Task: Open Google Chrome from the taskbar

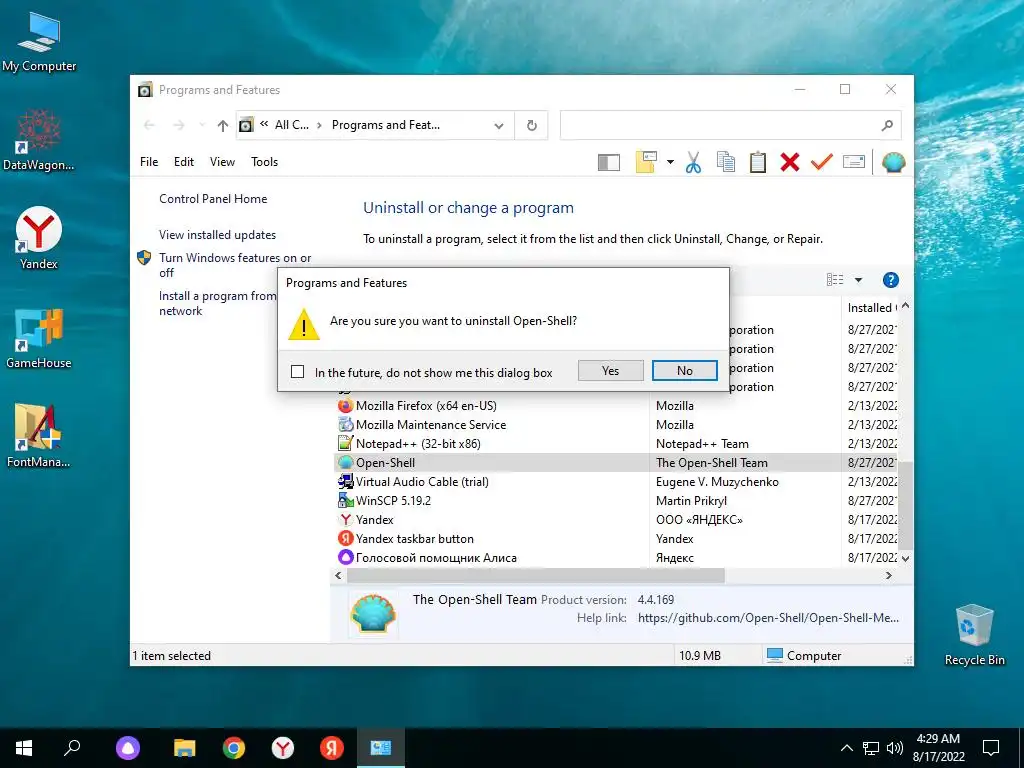Action: click(x=234, y=748)
